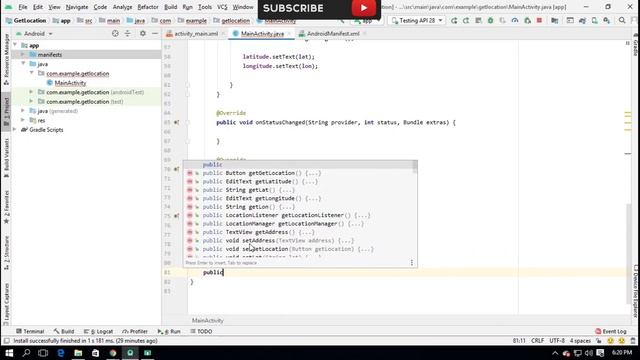
Task: Toggle the 2: Favorites tool window
Action: [x=6, y=207]
